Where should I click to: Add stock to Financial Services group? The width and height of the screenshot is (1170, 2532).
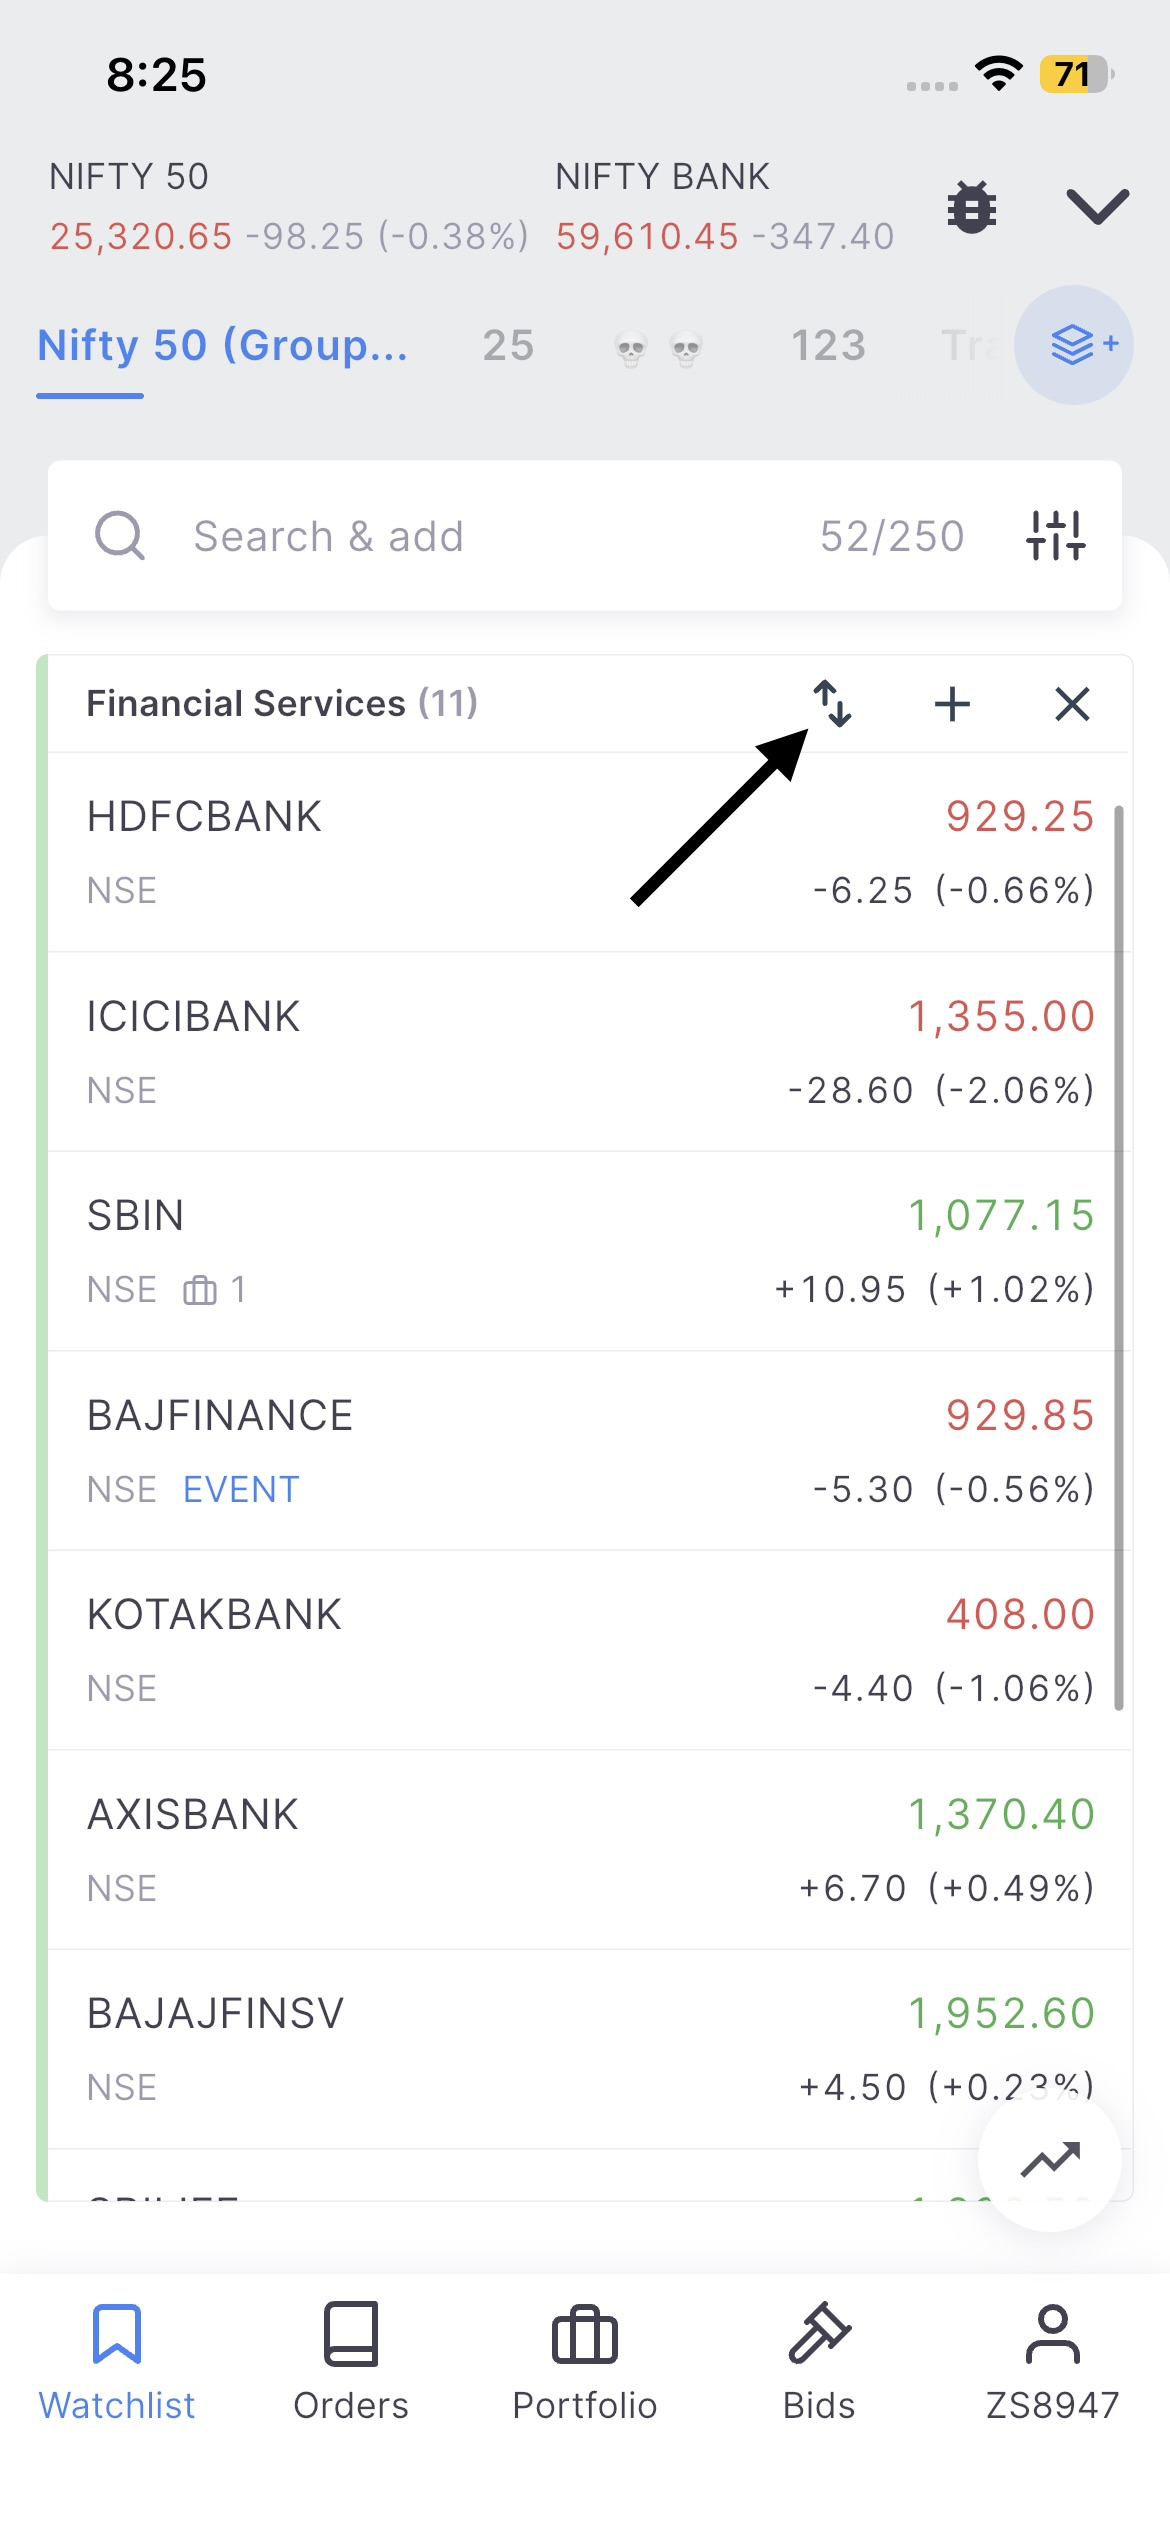click(x=952, y=704)
